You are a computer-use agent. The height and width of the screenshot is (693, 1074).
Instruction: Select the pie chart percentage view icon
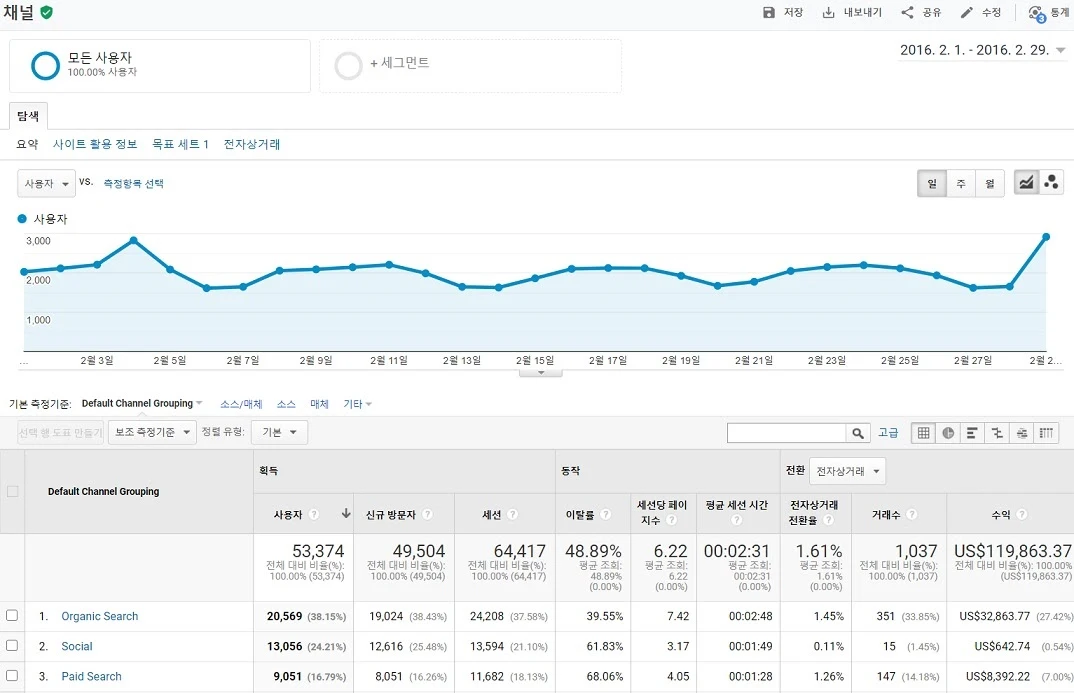[948, 433]
